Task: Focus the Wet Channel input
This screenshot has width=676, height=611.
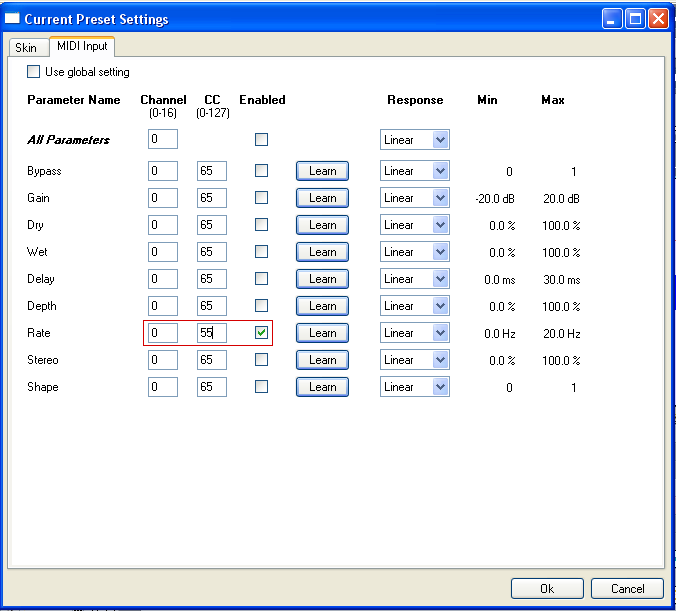Action: click(x=163, y=252)
